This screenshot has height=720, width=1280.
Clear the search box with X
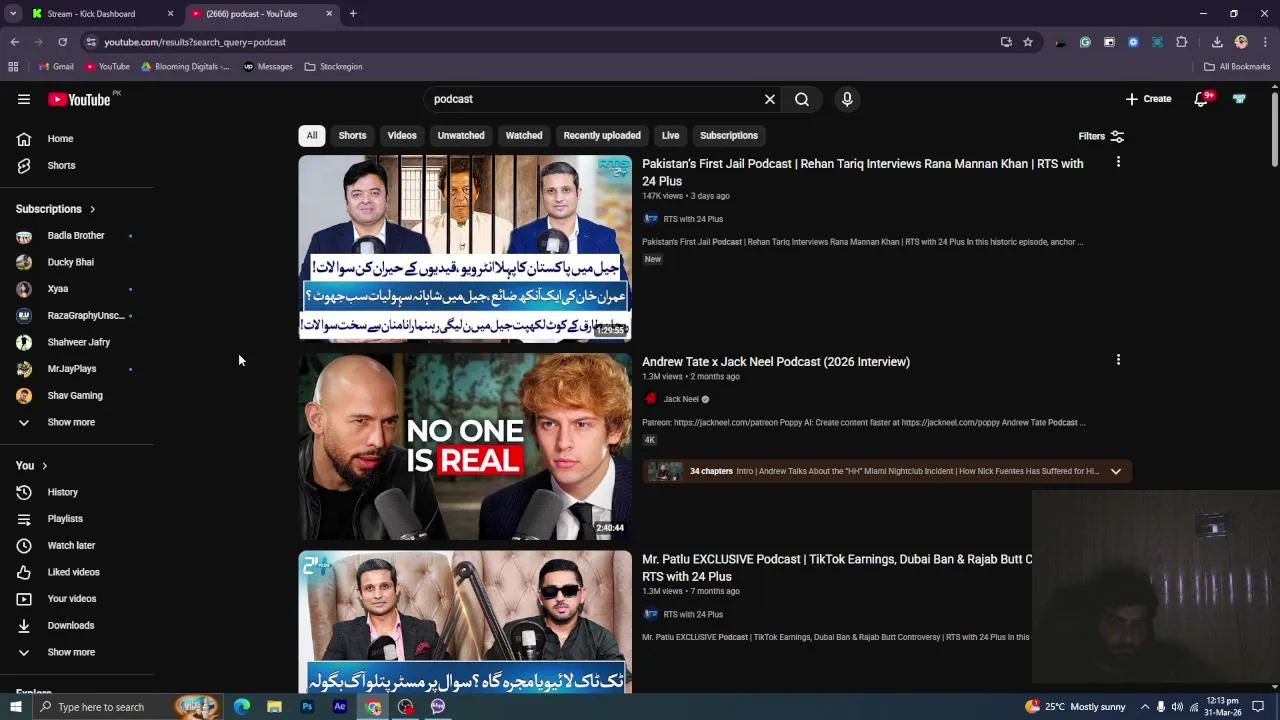770,99
